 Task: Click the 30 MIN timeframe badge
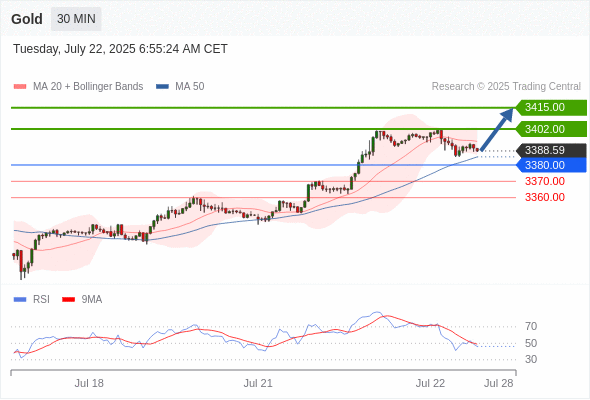point(76,19)
